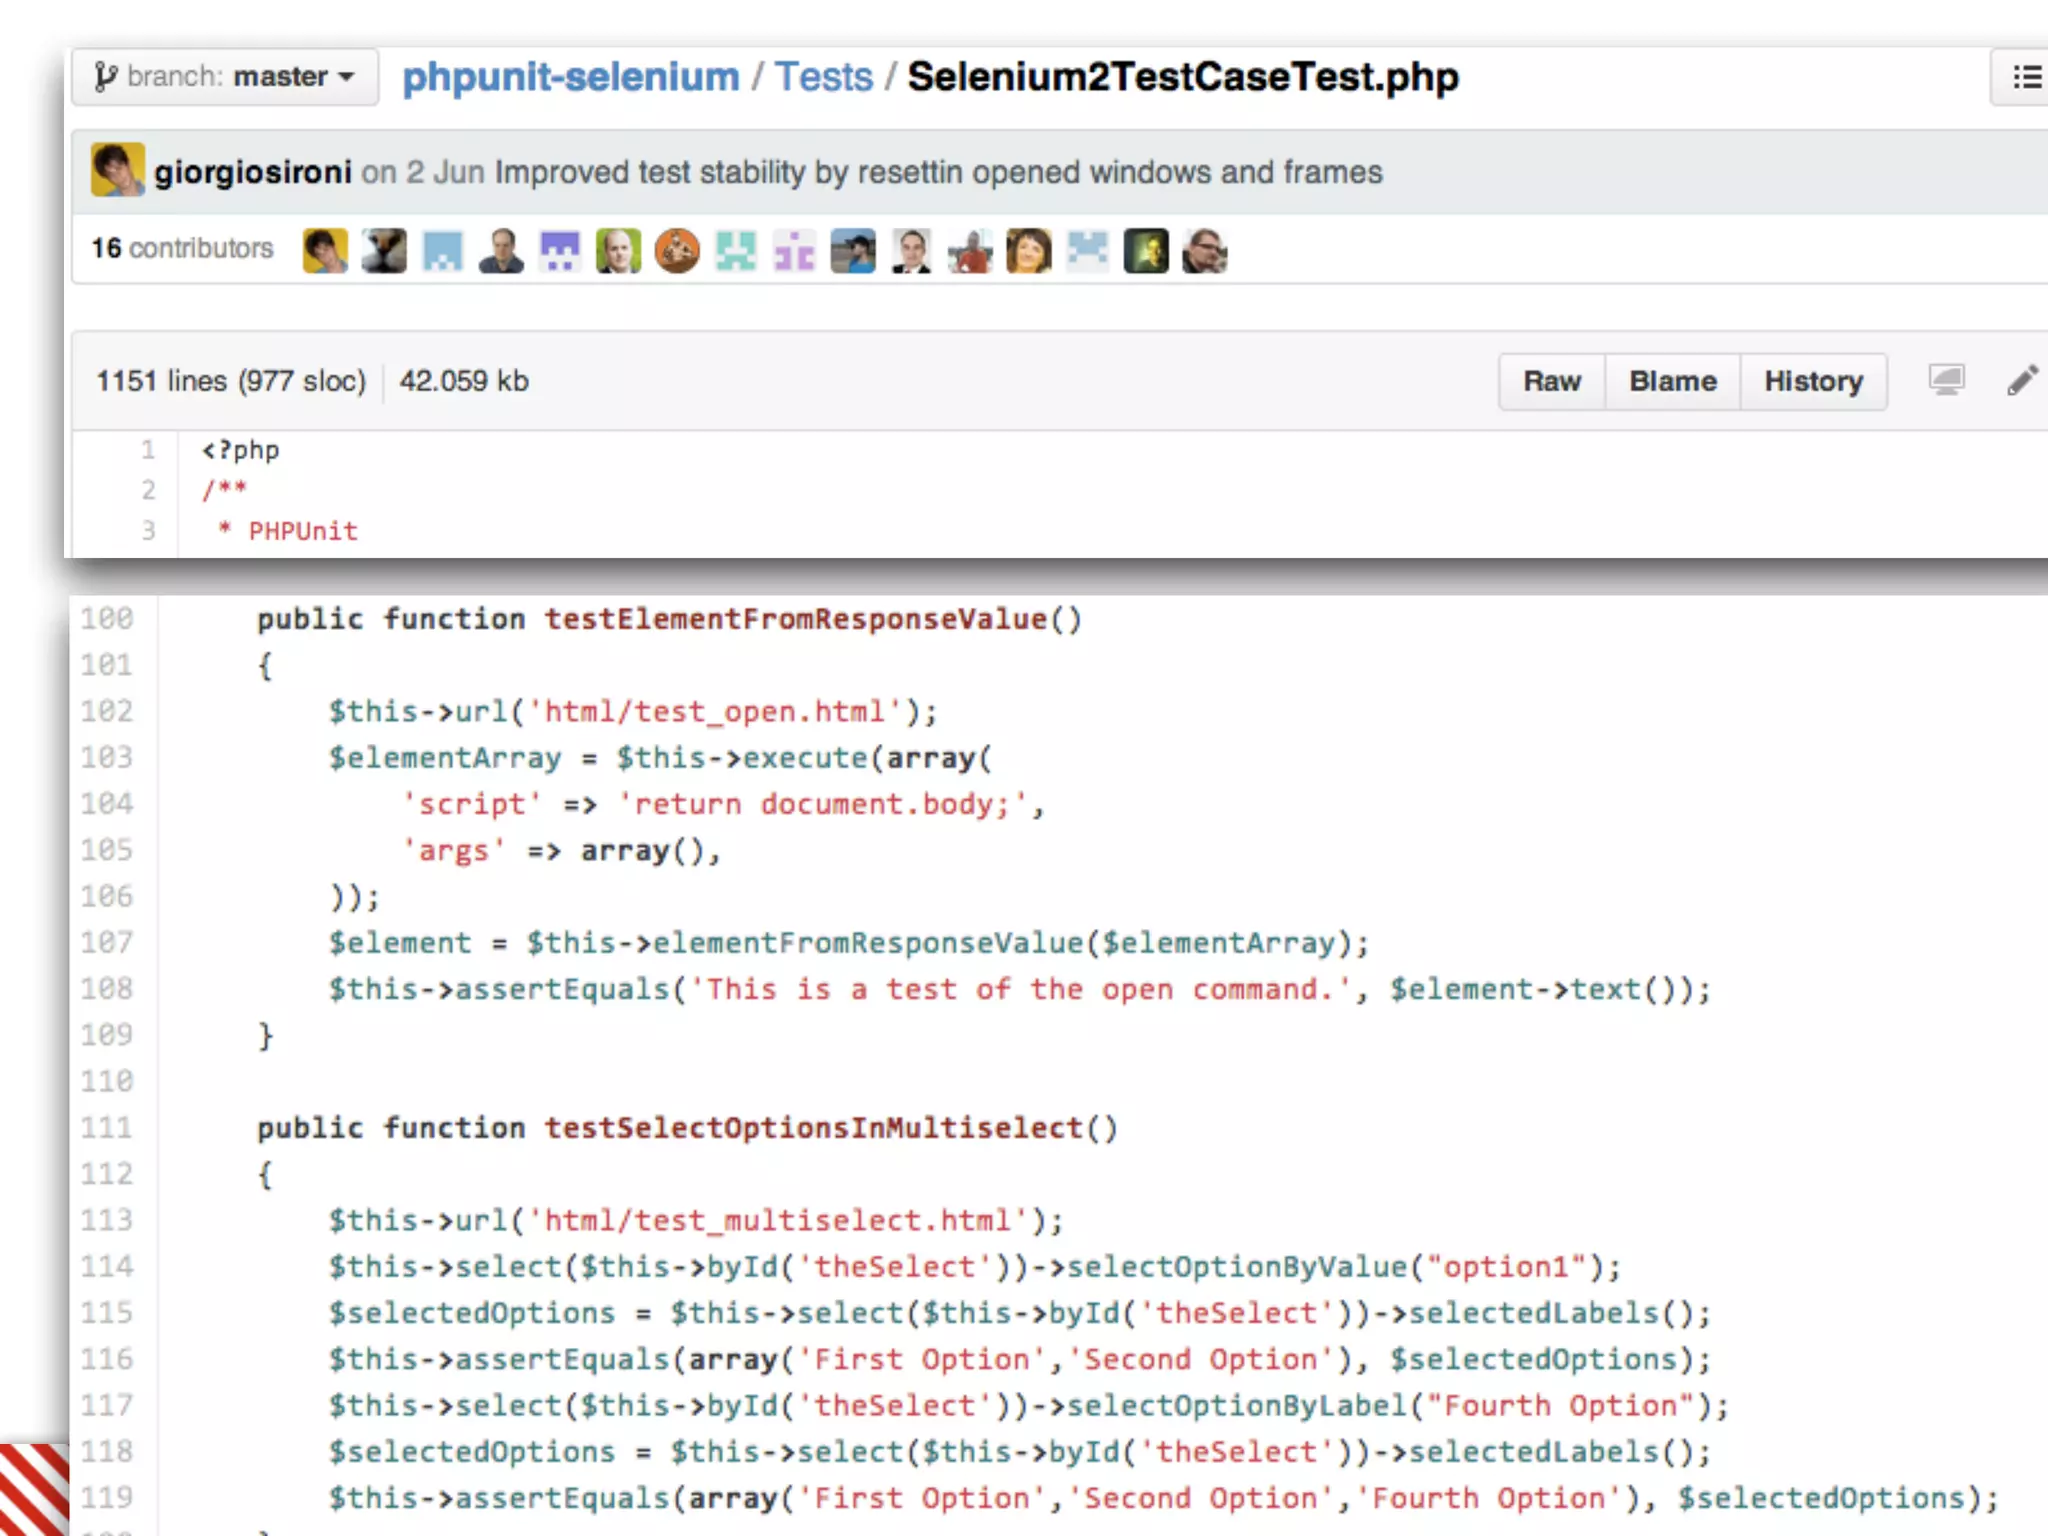Screen dimensions: 2048x1536
Task: Click the desktop monitor icon
Action: tap(1946, 380)
